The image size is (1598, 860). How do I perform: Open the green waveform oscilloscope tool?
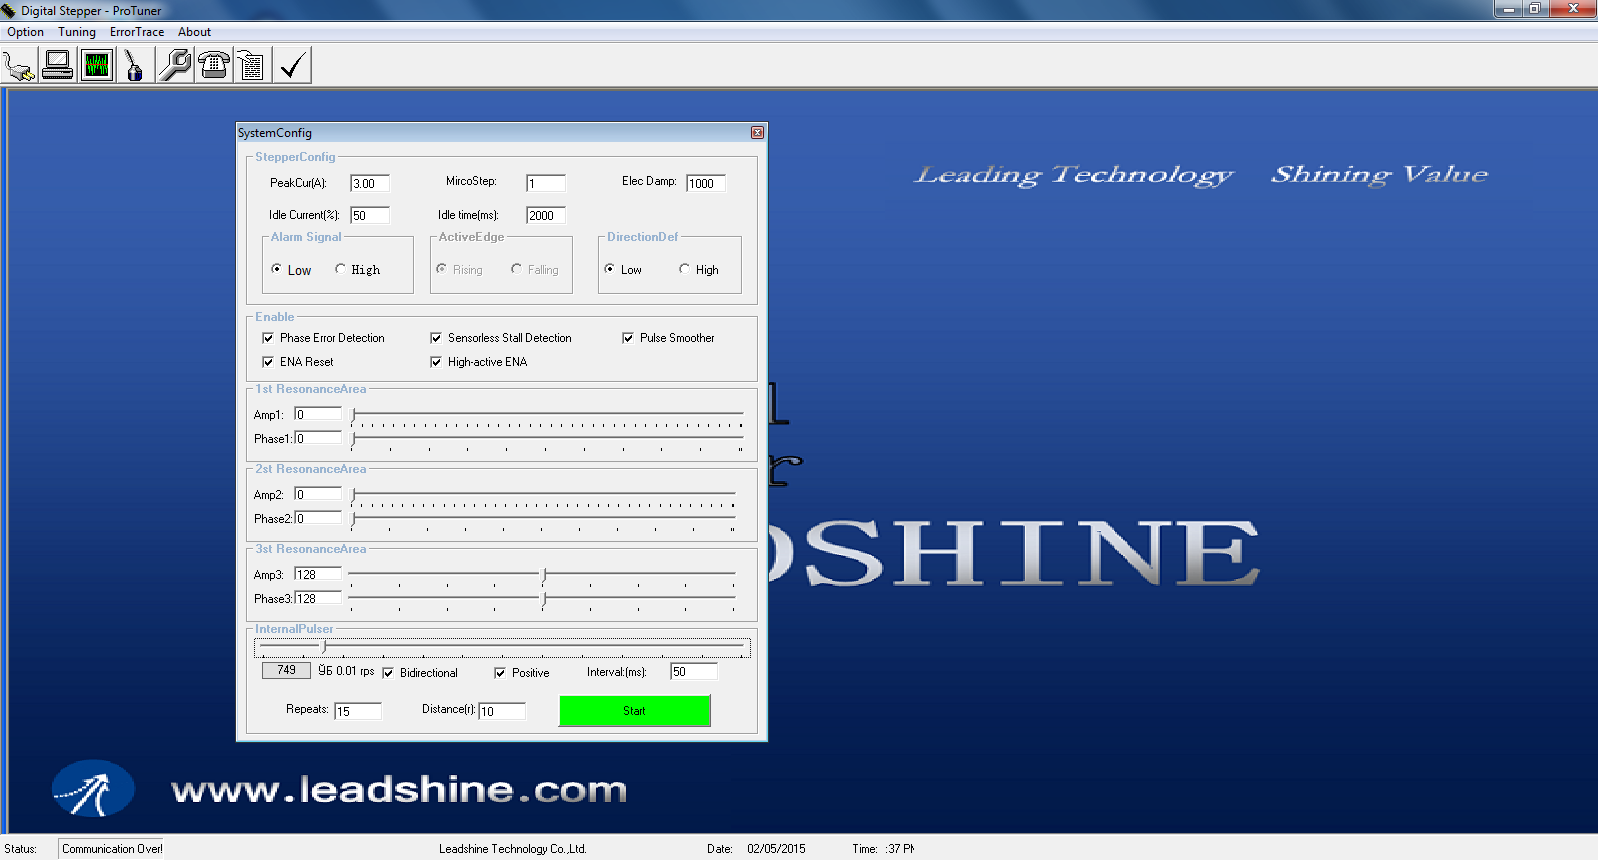click(x=97, y=66)
